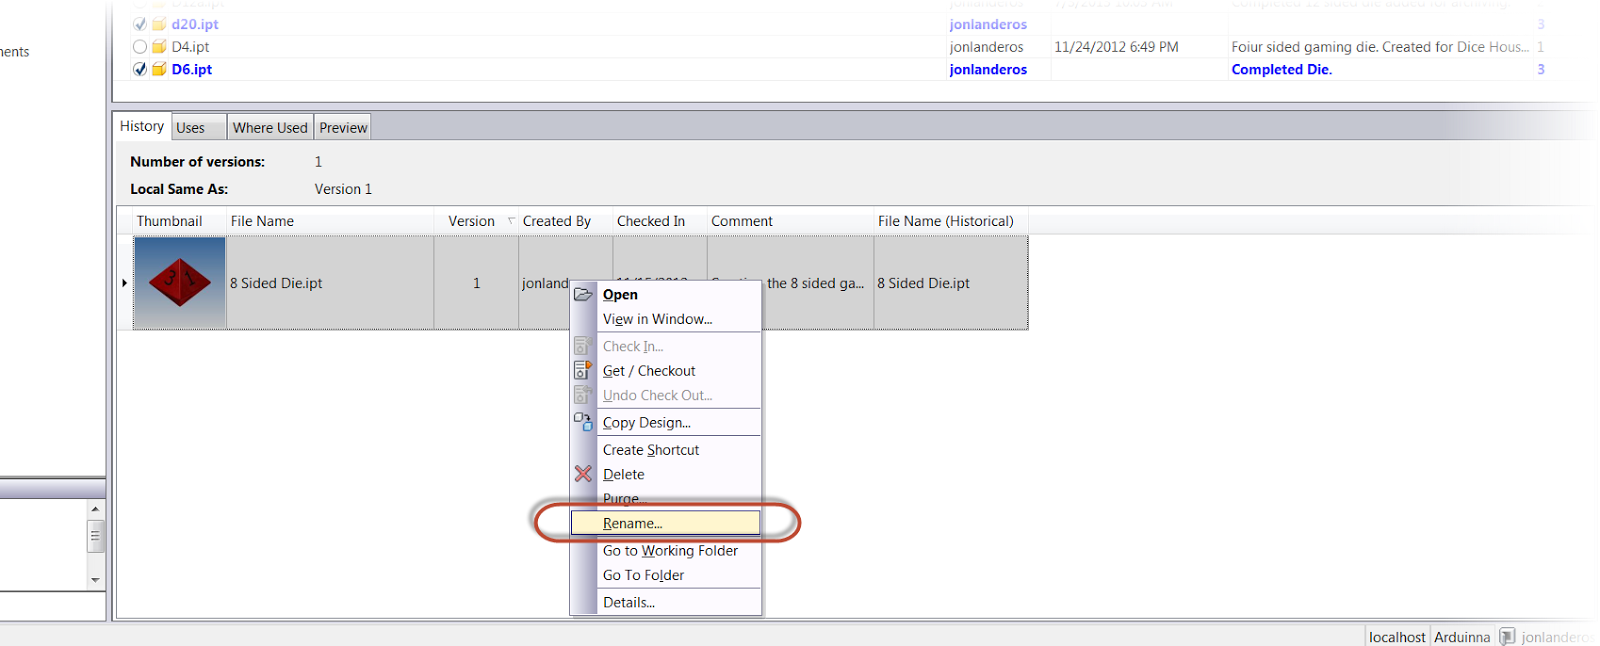
Task: Click the checked-out status mark for d20.ipt
Action: pyautogui.click(x=140, y=24)
